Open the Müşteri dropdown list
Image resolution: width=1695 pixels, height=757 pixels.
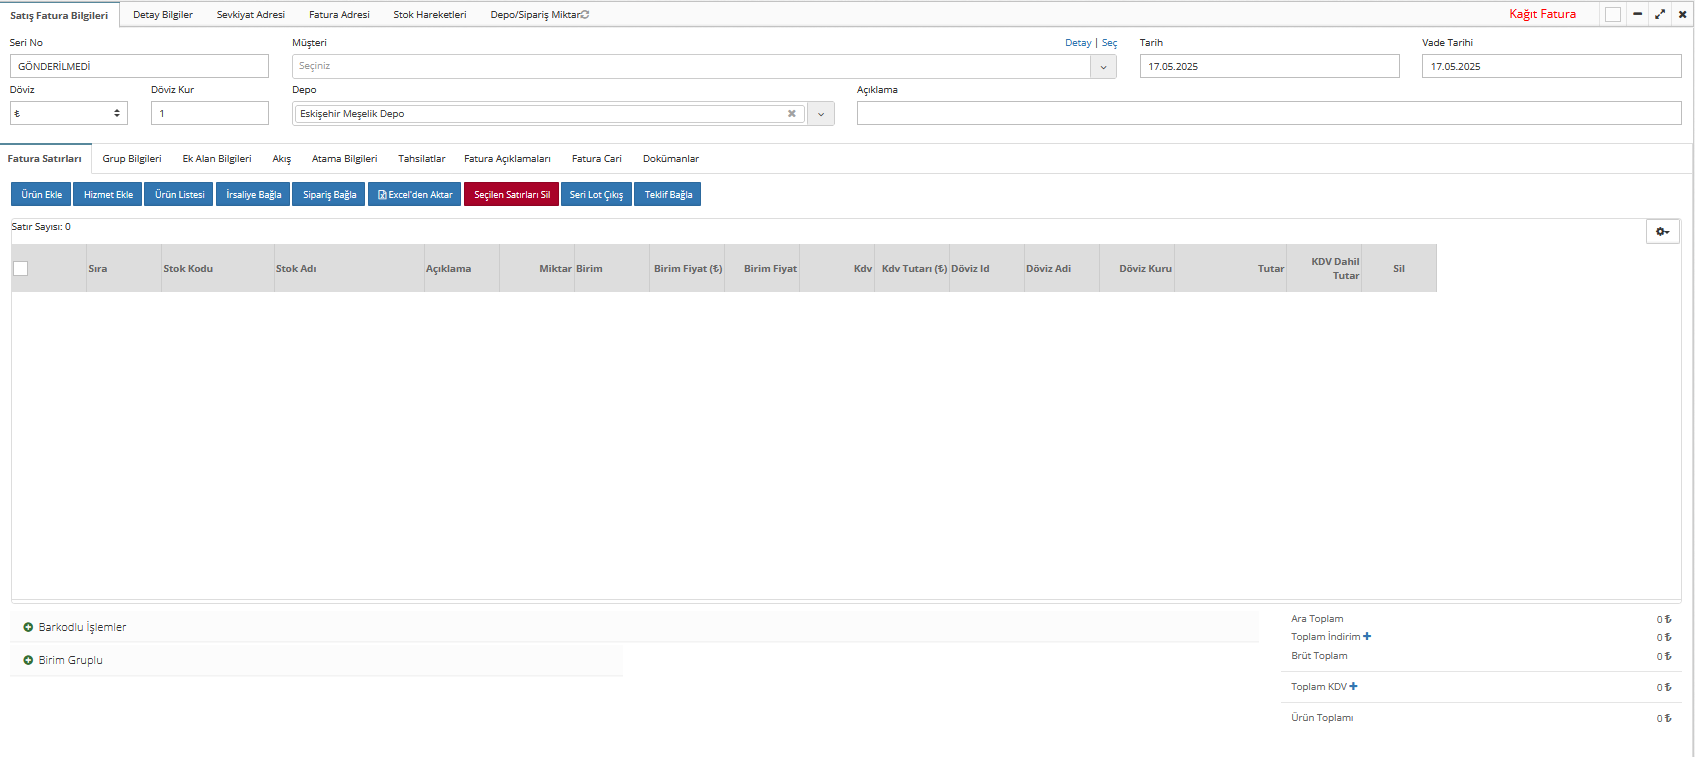click(1103, 67)
